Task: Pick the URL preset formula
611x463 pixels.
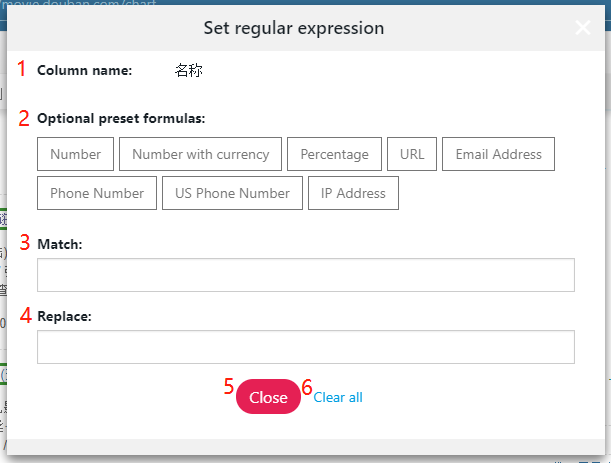Action: pyautogui.click(x=412, y=154)
